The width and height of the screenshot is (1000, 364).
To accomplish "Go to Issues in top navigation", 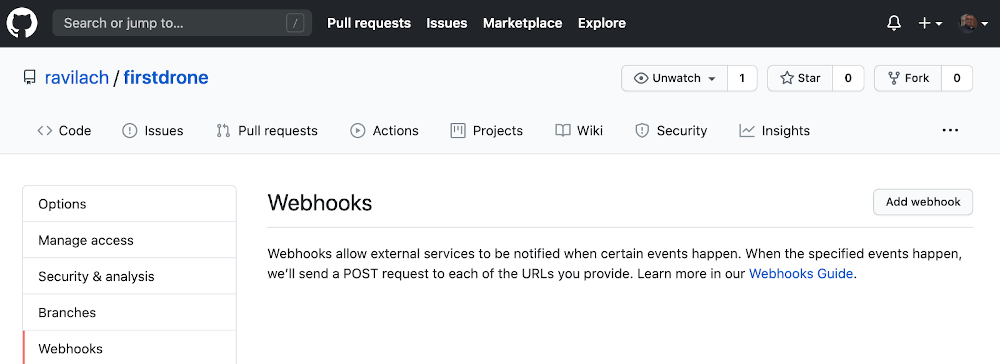I will [x=446, y=23].
